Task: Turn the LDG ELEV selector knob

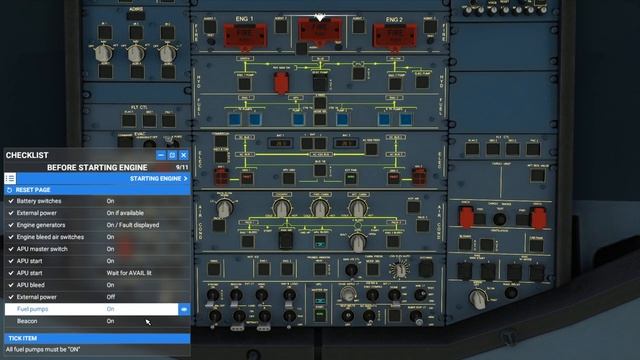Action: tap(399, 270)
